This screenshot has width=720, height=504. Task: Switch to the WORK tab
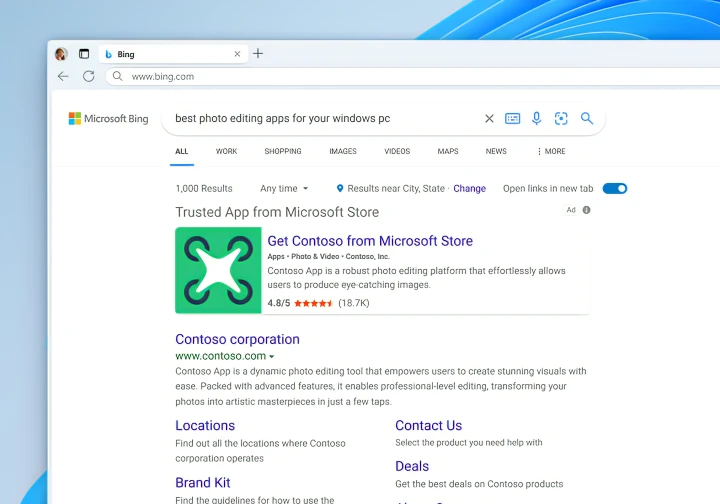(x=226, y=151)
